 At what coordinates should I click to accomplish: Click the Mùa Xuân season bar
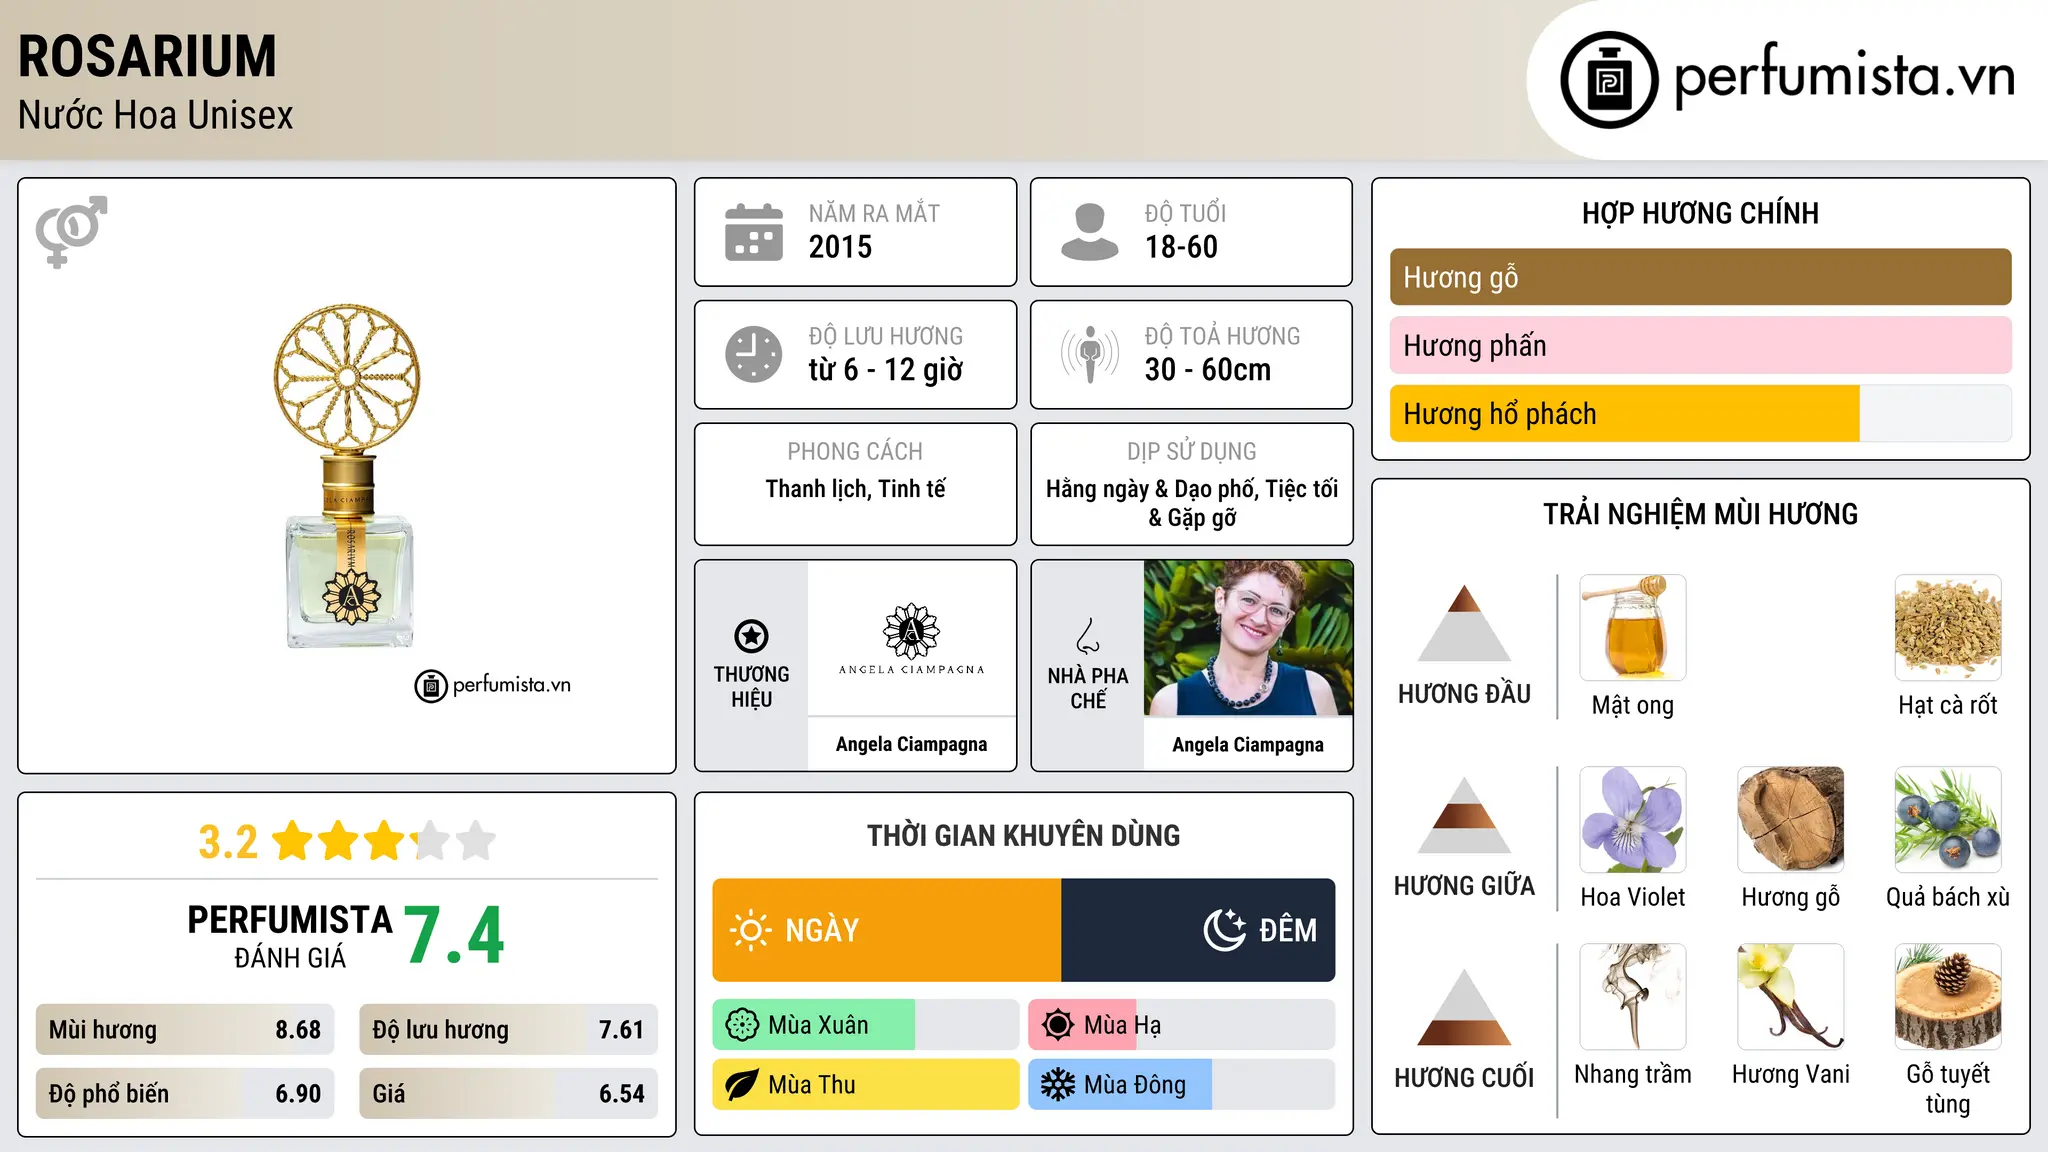[x=865, y=1025]
